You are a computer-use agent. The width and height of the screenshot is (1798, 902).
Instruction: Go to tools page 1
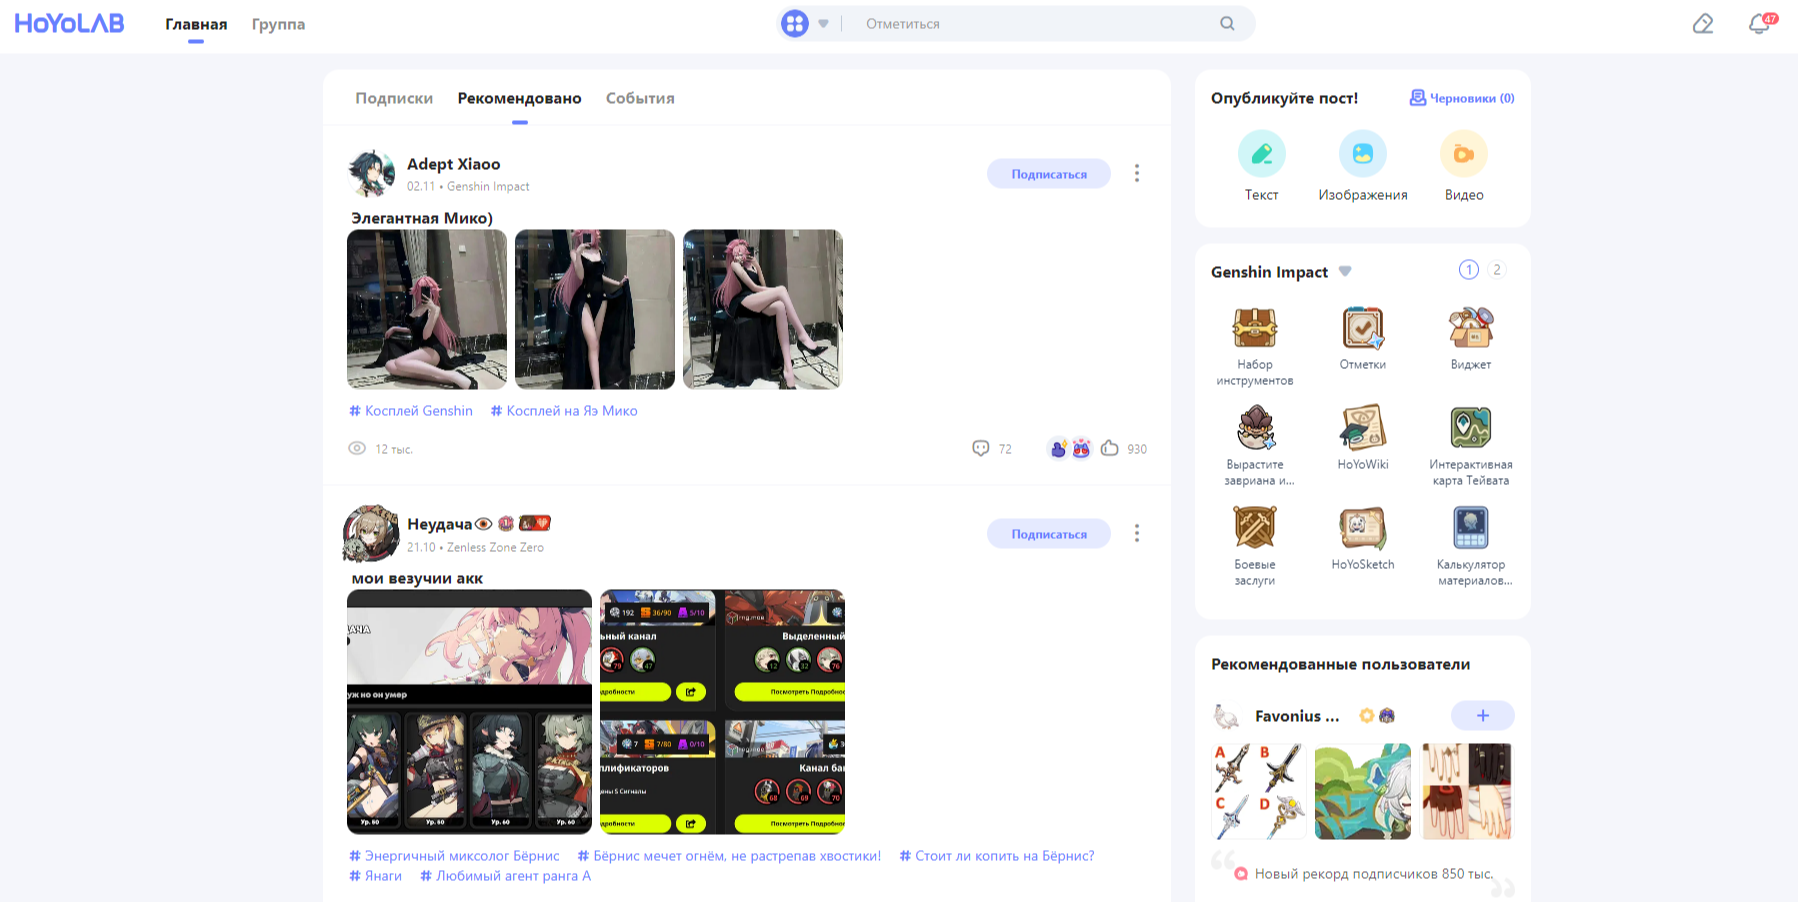click(1469, 270)
